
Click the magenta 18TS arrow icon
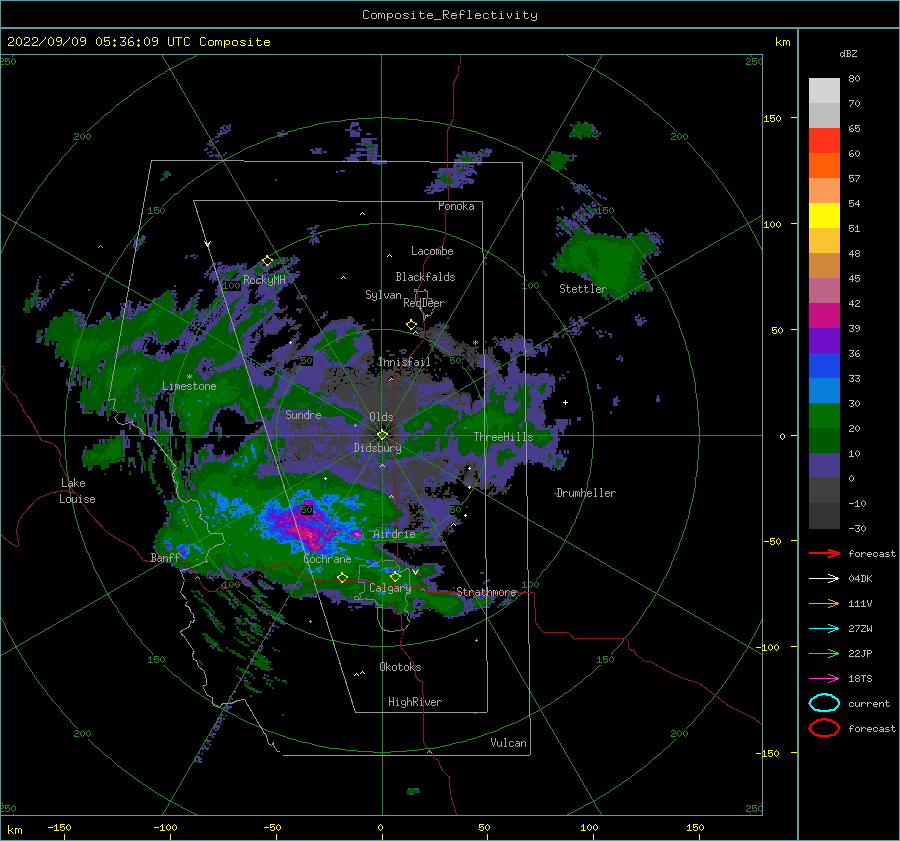click(x=824, y=679)
